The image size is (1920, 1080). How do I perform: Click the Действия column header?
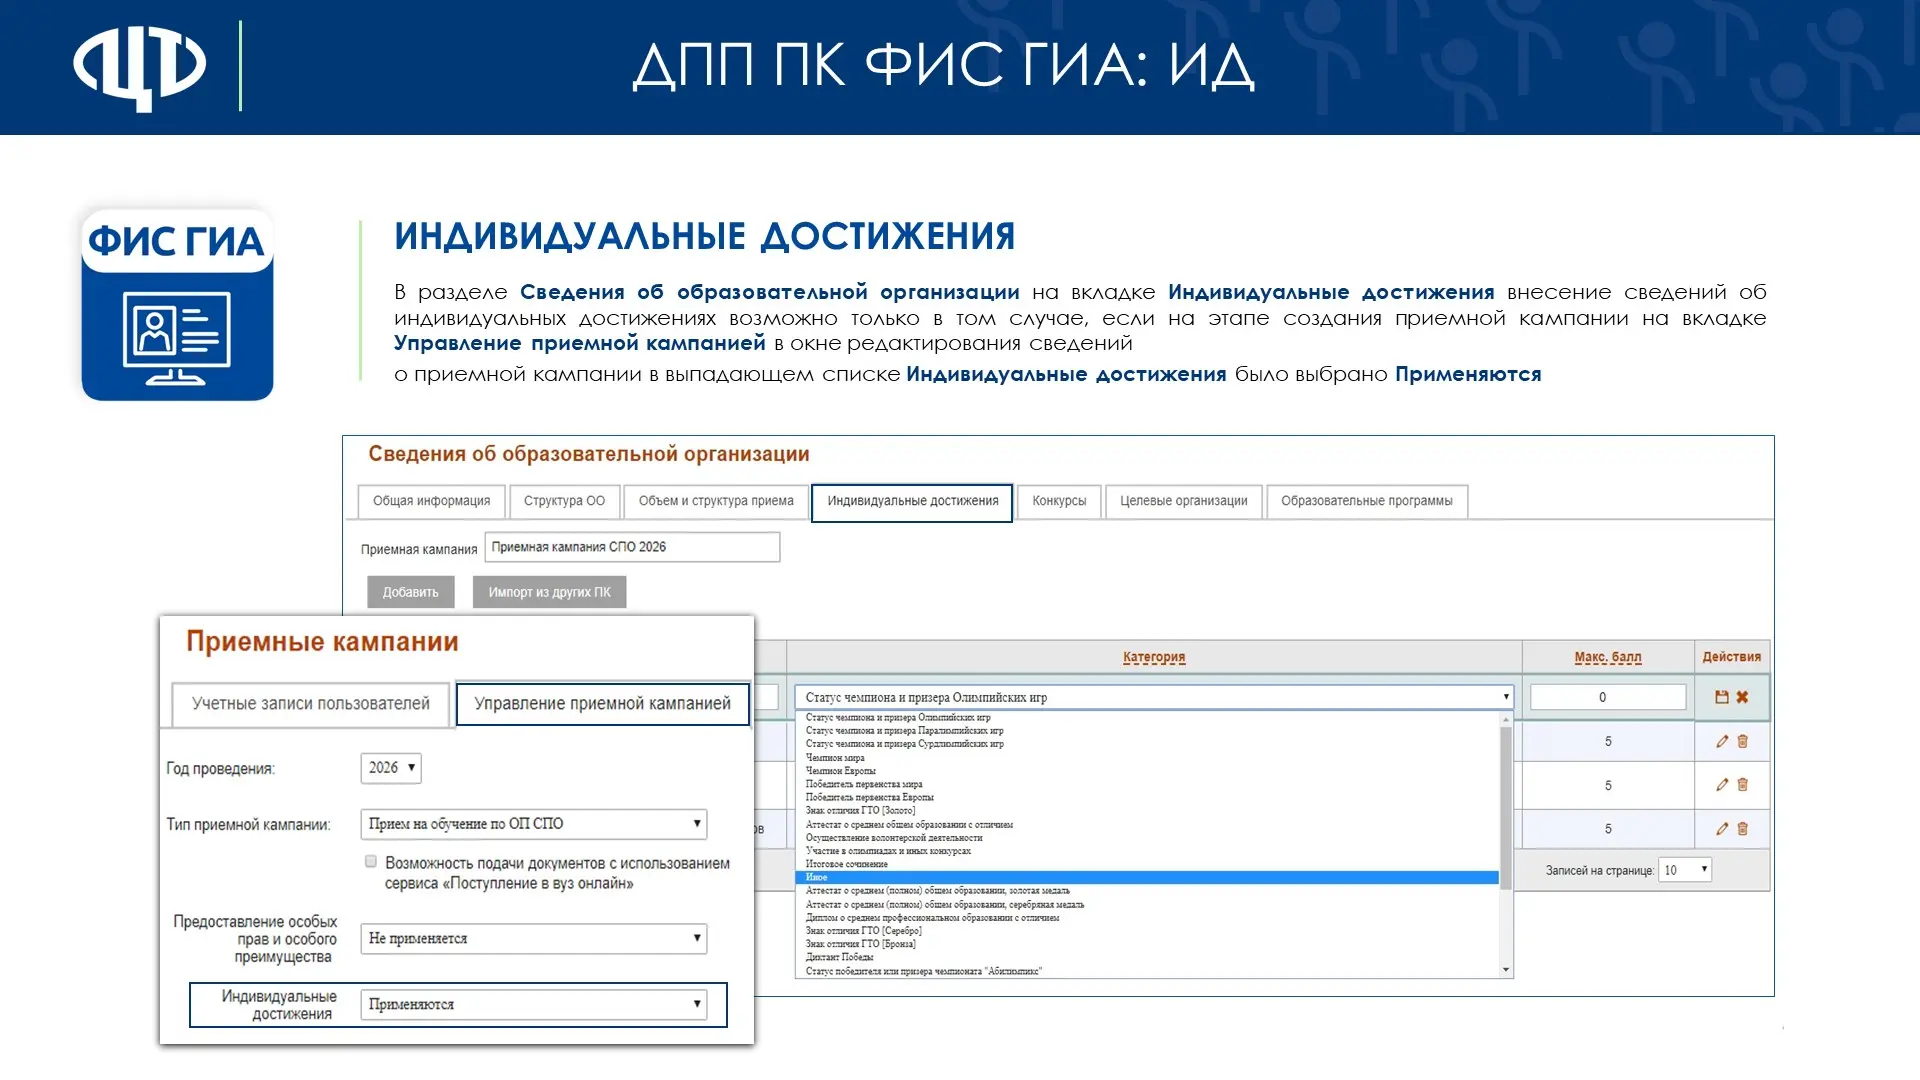[x=1732, y=657]
